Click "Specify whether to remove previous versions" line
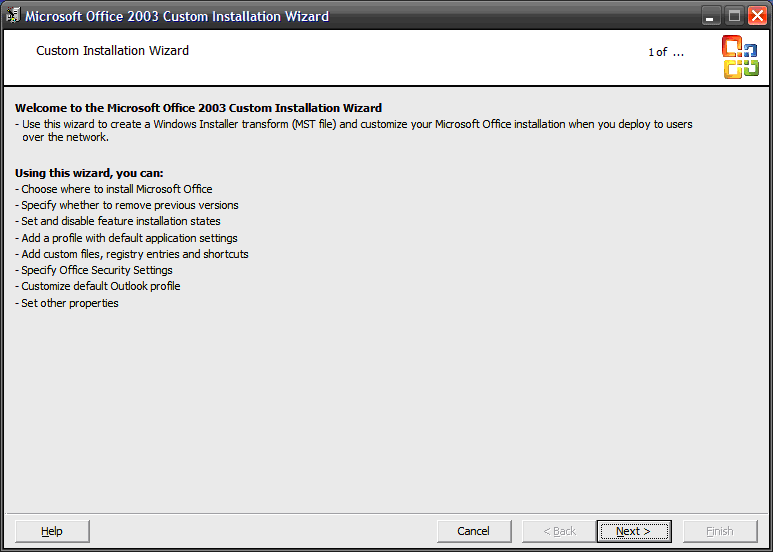This screenshot has width=773, height=552. (129, 205)
